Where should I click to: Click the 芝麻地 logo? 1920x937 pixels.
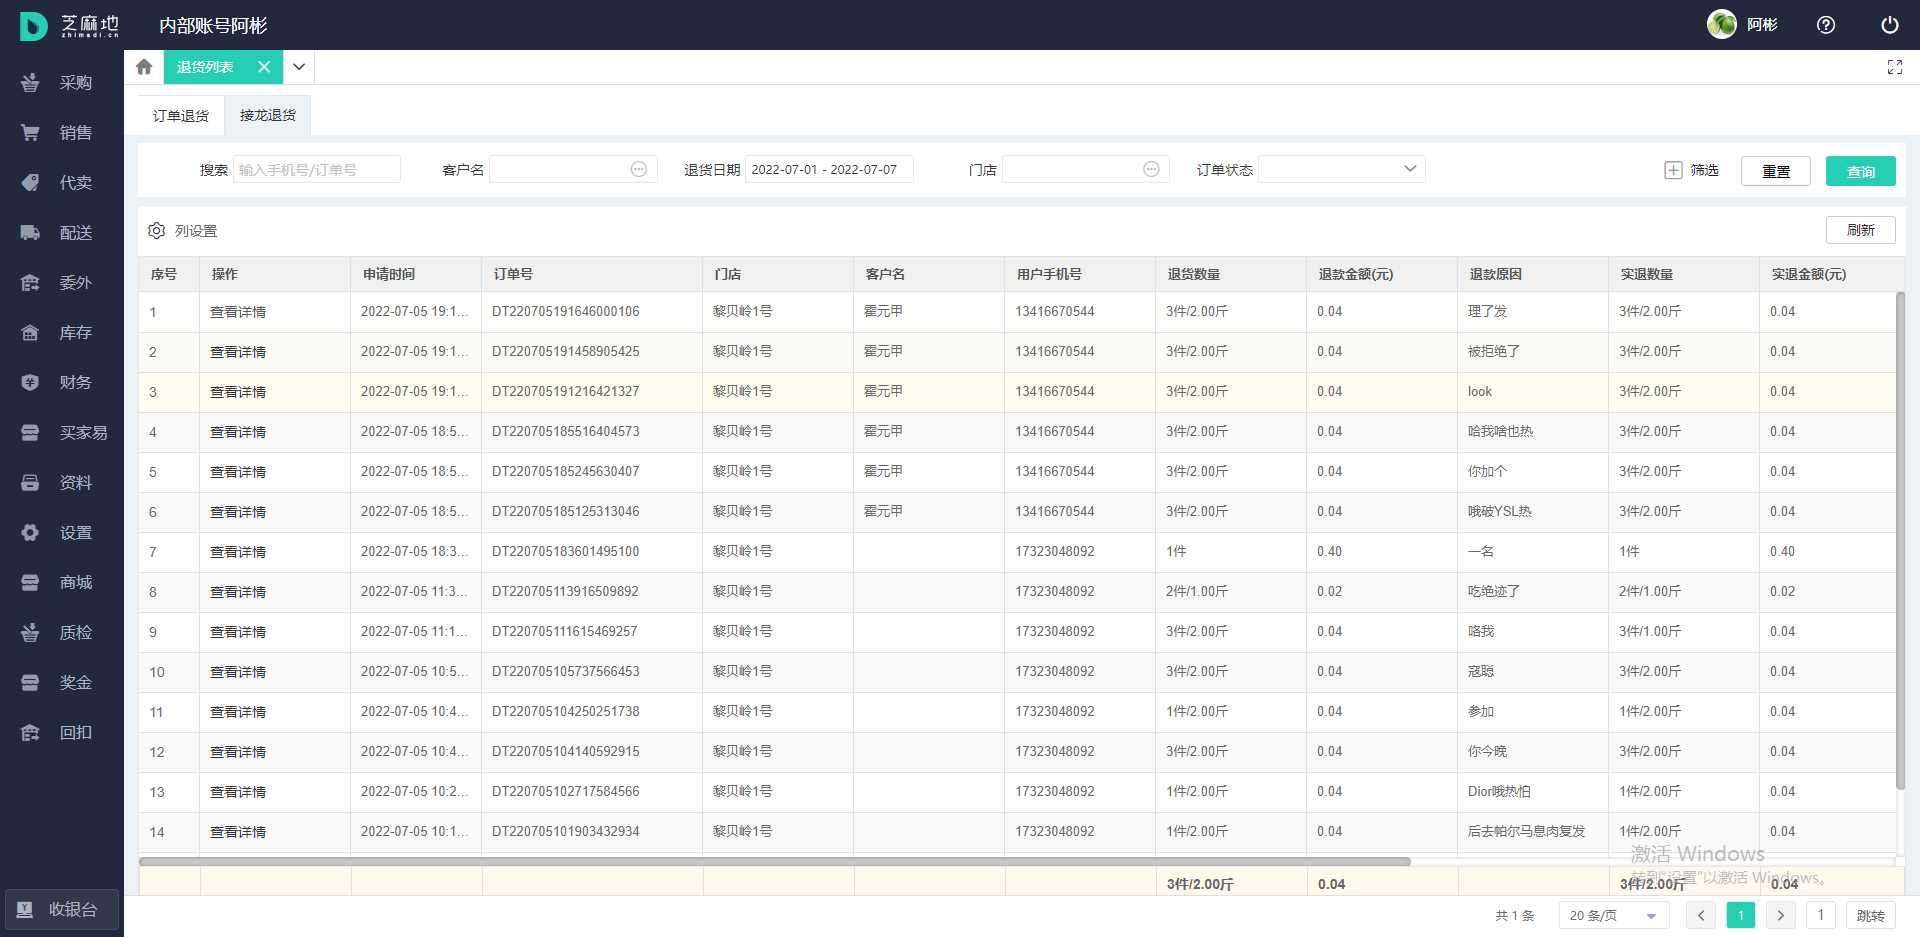click(70, 26)
